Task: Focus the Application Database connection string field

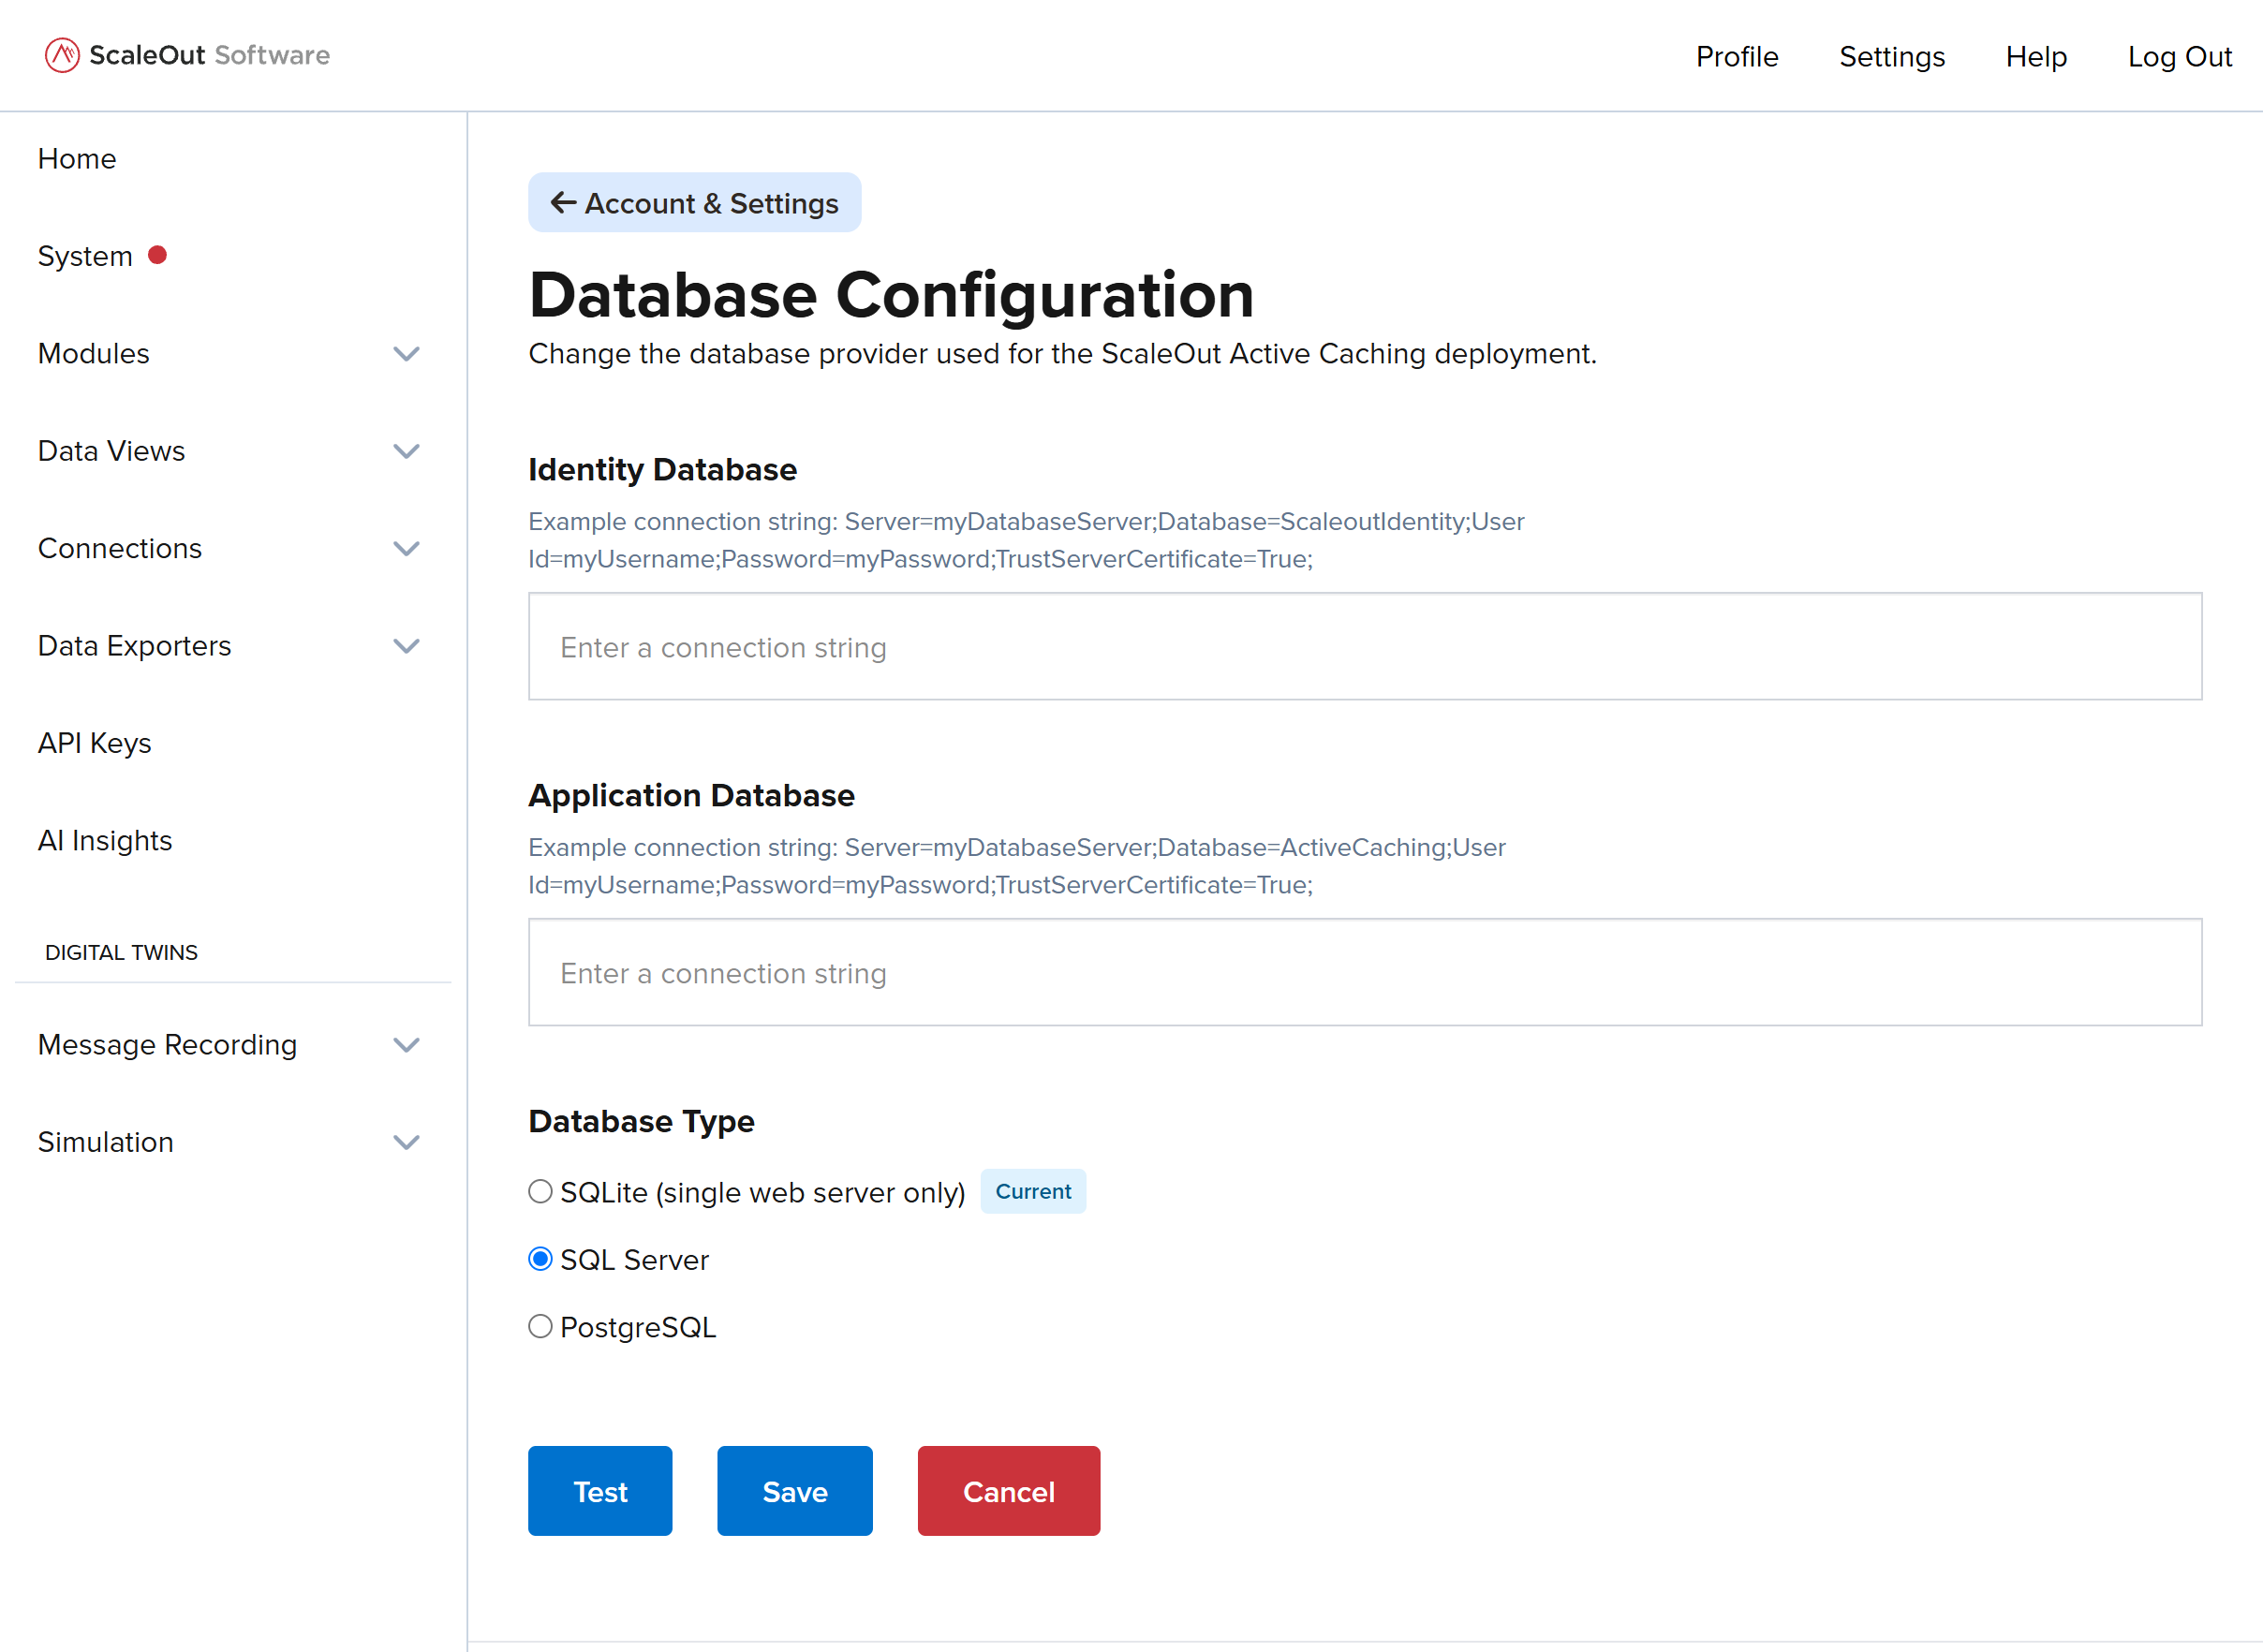Action: (x=1365, y=972)
